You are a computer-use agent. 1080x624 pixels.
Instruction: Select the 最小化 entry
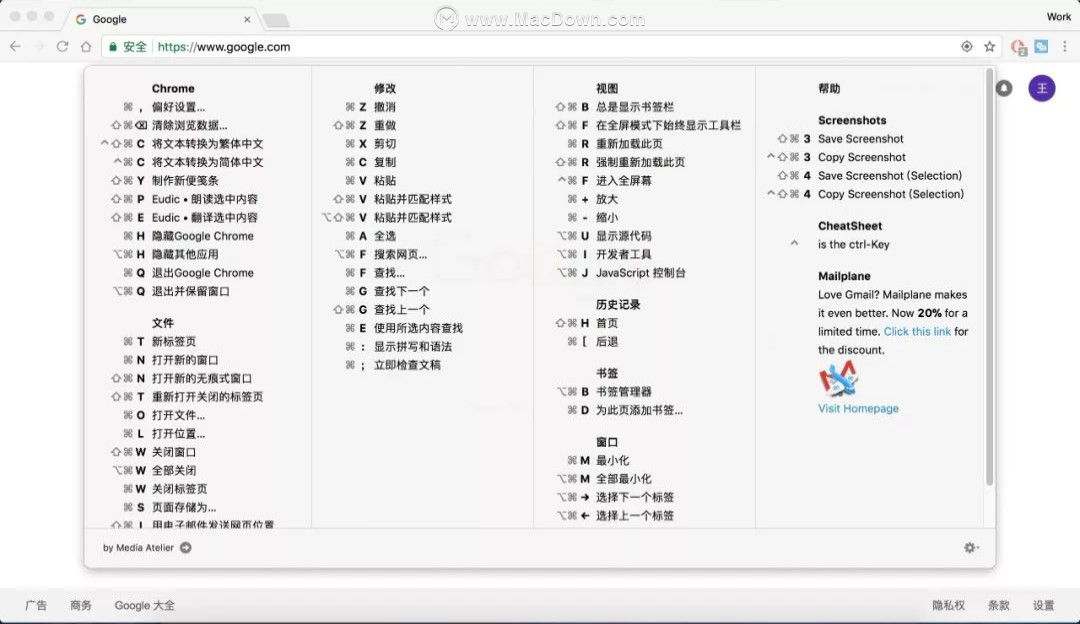coord(612,461)
